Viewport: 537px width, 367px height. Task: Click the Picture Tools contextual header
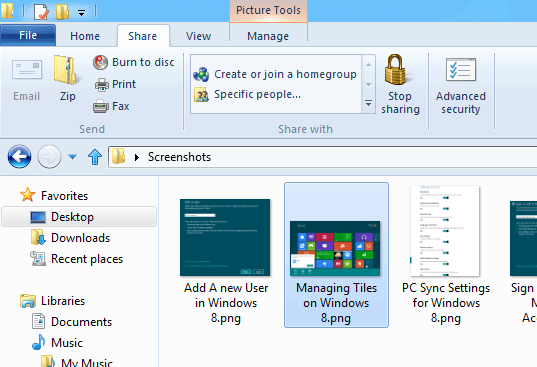(x=268, y=10)
